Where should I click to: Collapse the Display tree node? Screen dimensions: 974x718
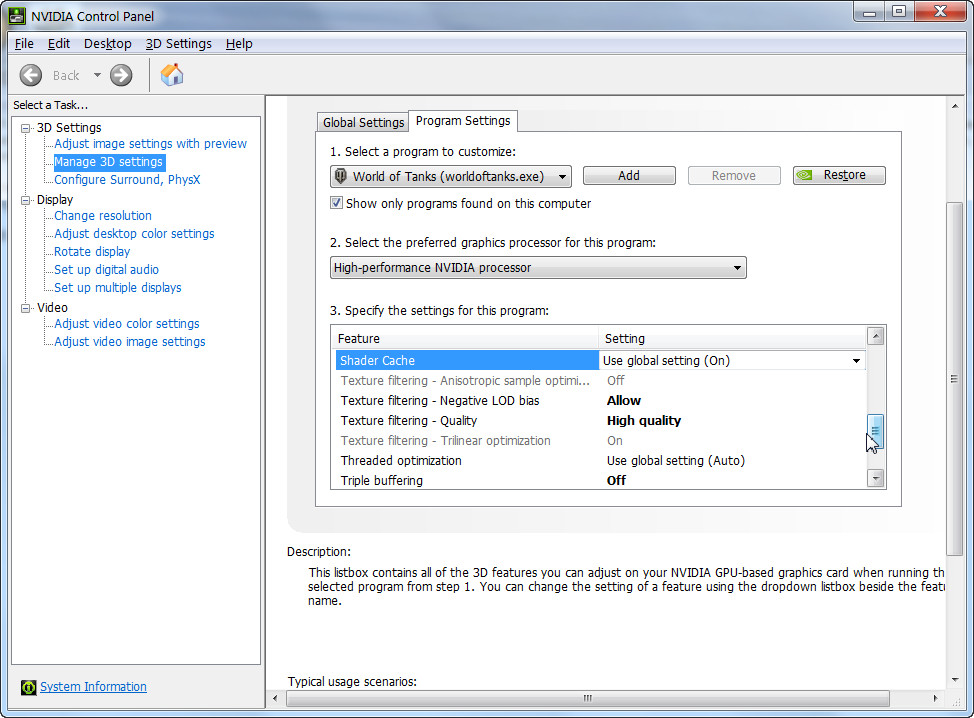coord(25,200)
